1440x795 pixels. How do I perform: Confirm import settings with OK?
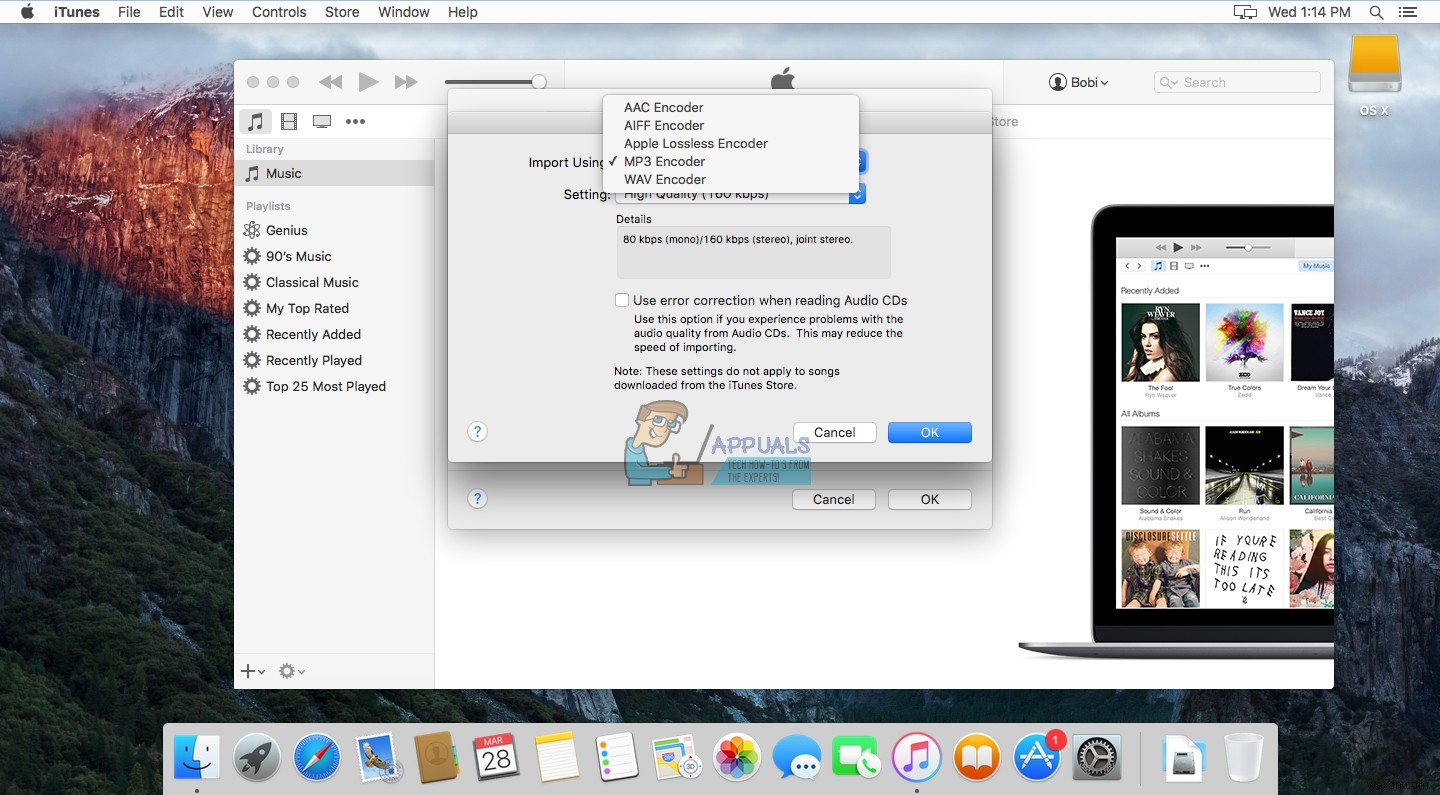pos(929,431)
